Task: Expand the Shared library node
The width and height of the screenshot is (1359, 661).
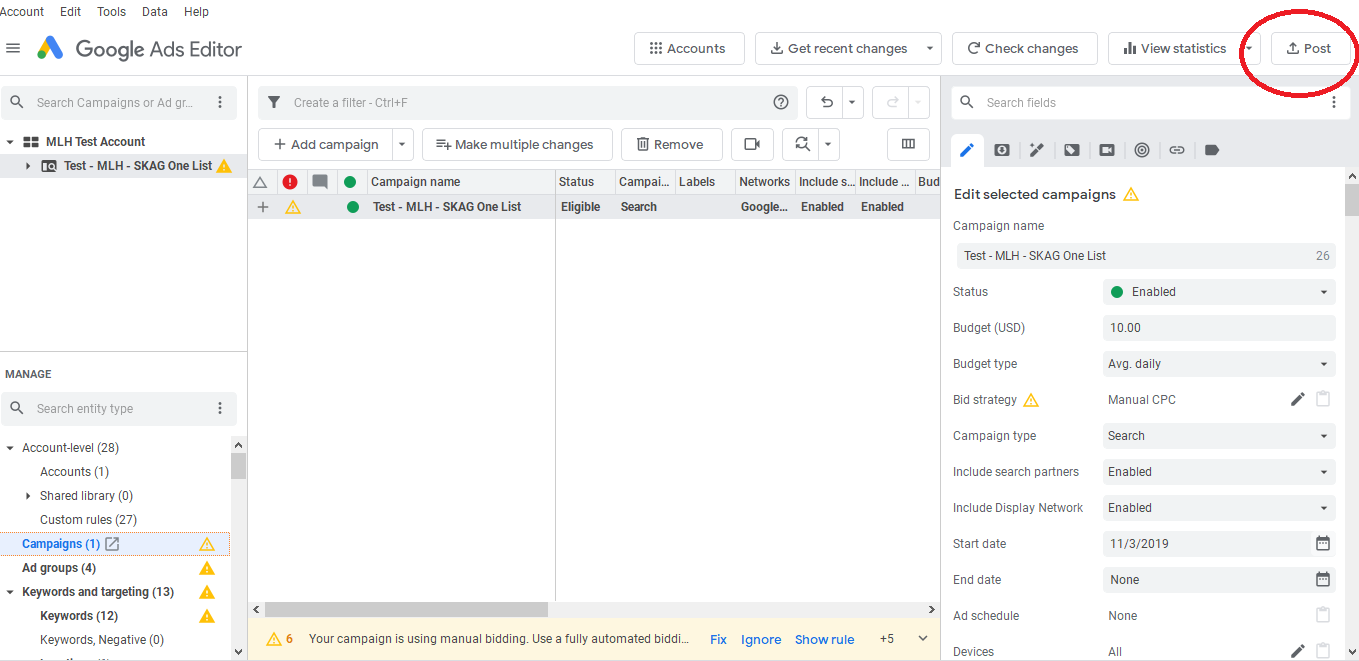Action: click(x=28, y=496)
